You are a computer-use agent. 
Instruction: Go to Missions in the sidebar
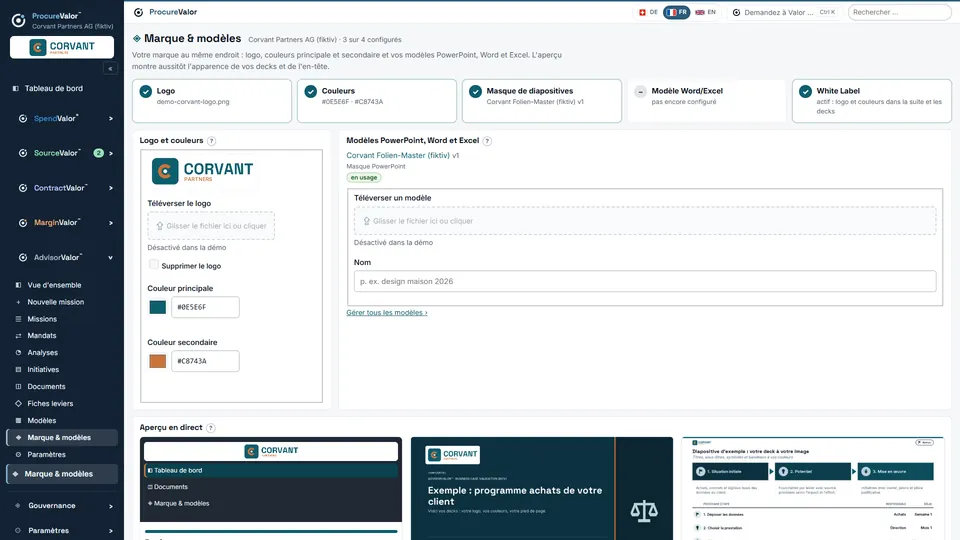coord(42,319)
